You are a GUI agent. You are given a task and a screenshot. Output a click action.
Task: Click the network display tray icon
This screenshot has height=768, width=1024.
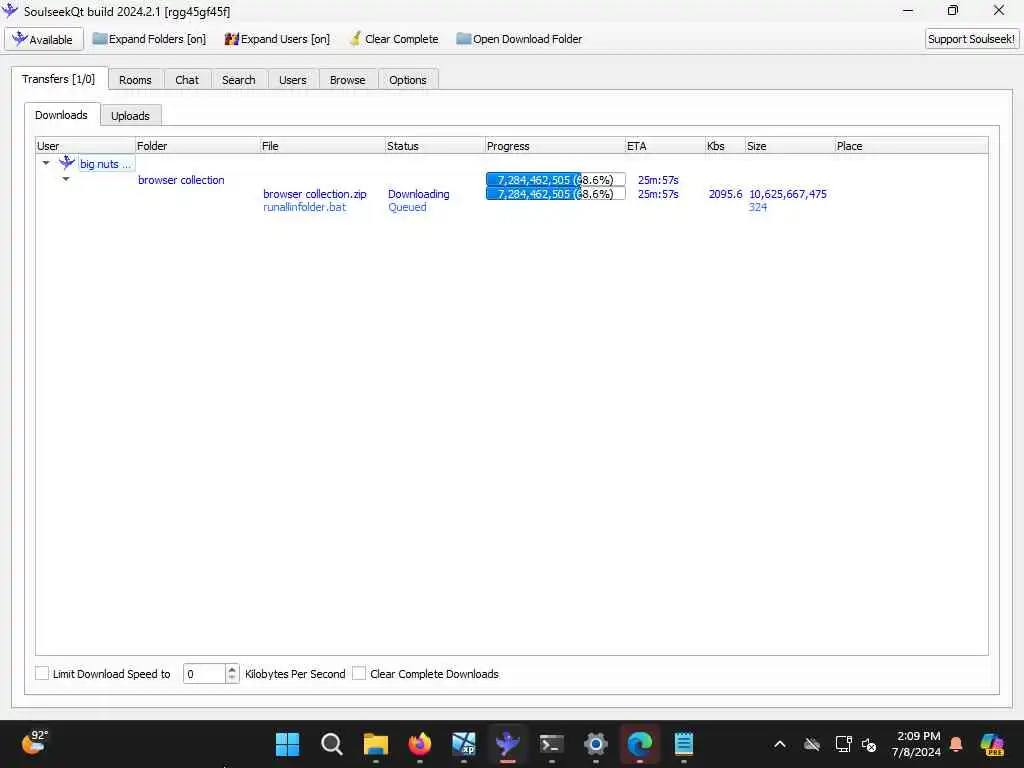tap(843, 744)
